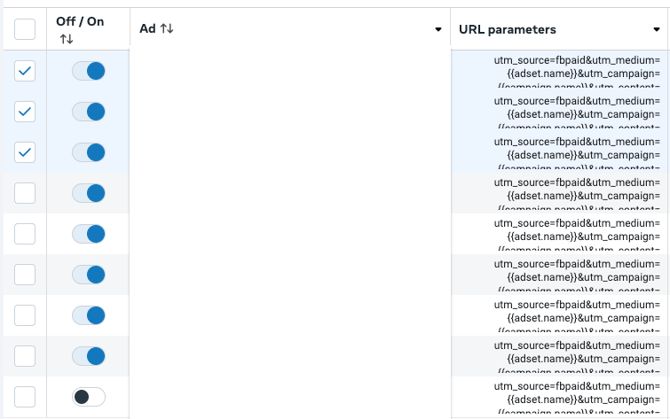Enable the switched-off toggle in last row
This screenshot has height=419, width=670.
pyautogui.click(x=89, y=397)
